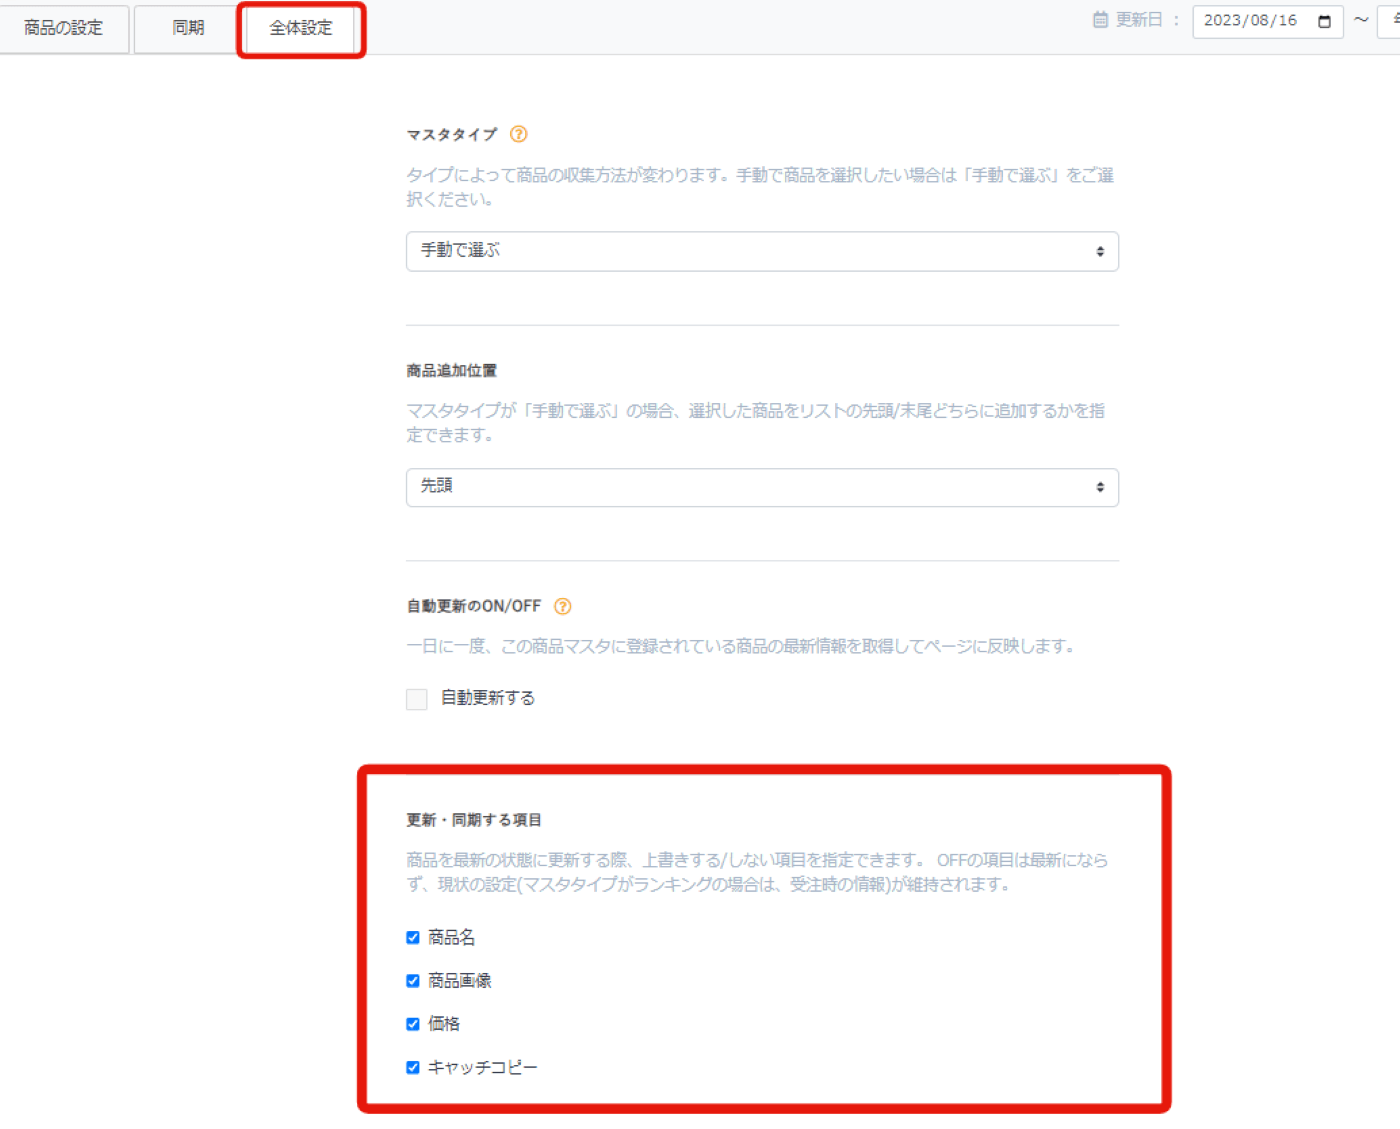This screenshot has width=1400, height=1129.
Task: Click the help icon beside 自動更新のON/OFF
Action: click(x=563, y=606)
